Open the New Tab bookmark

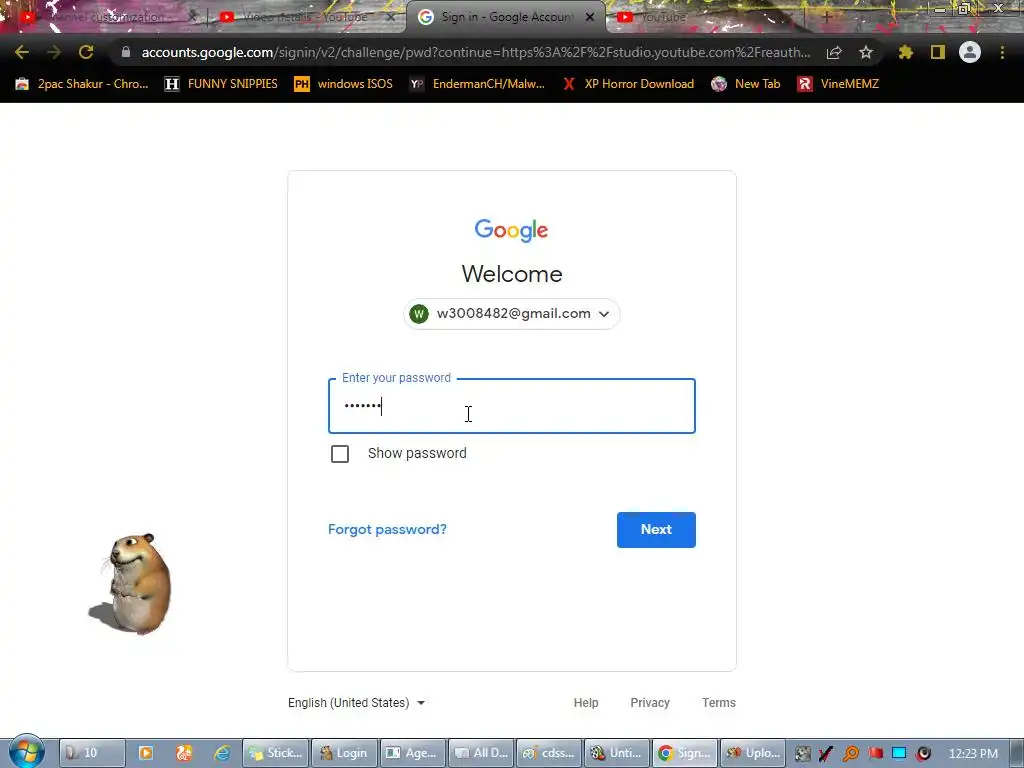(x=746, y=84)
